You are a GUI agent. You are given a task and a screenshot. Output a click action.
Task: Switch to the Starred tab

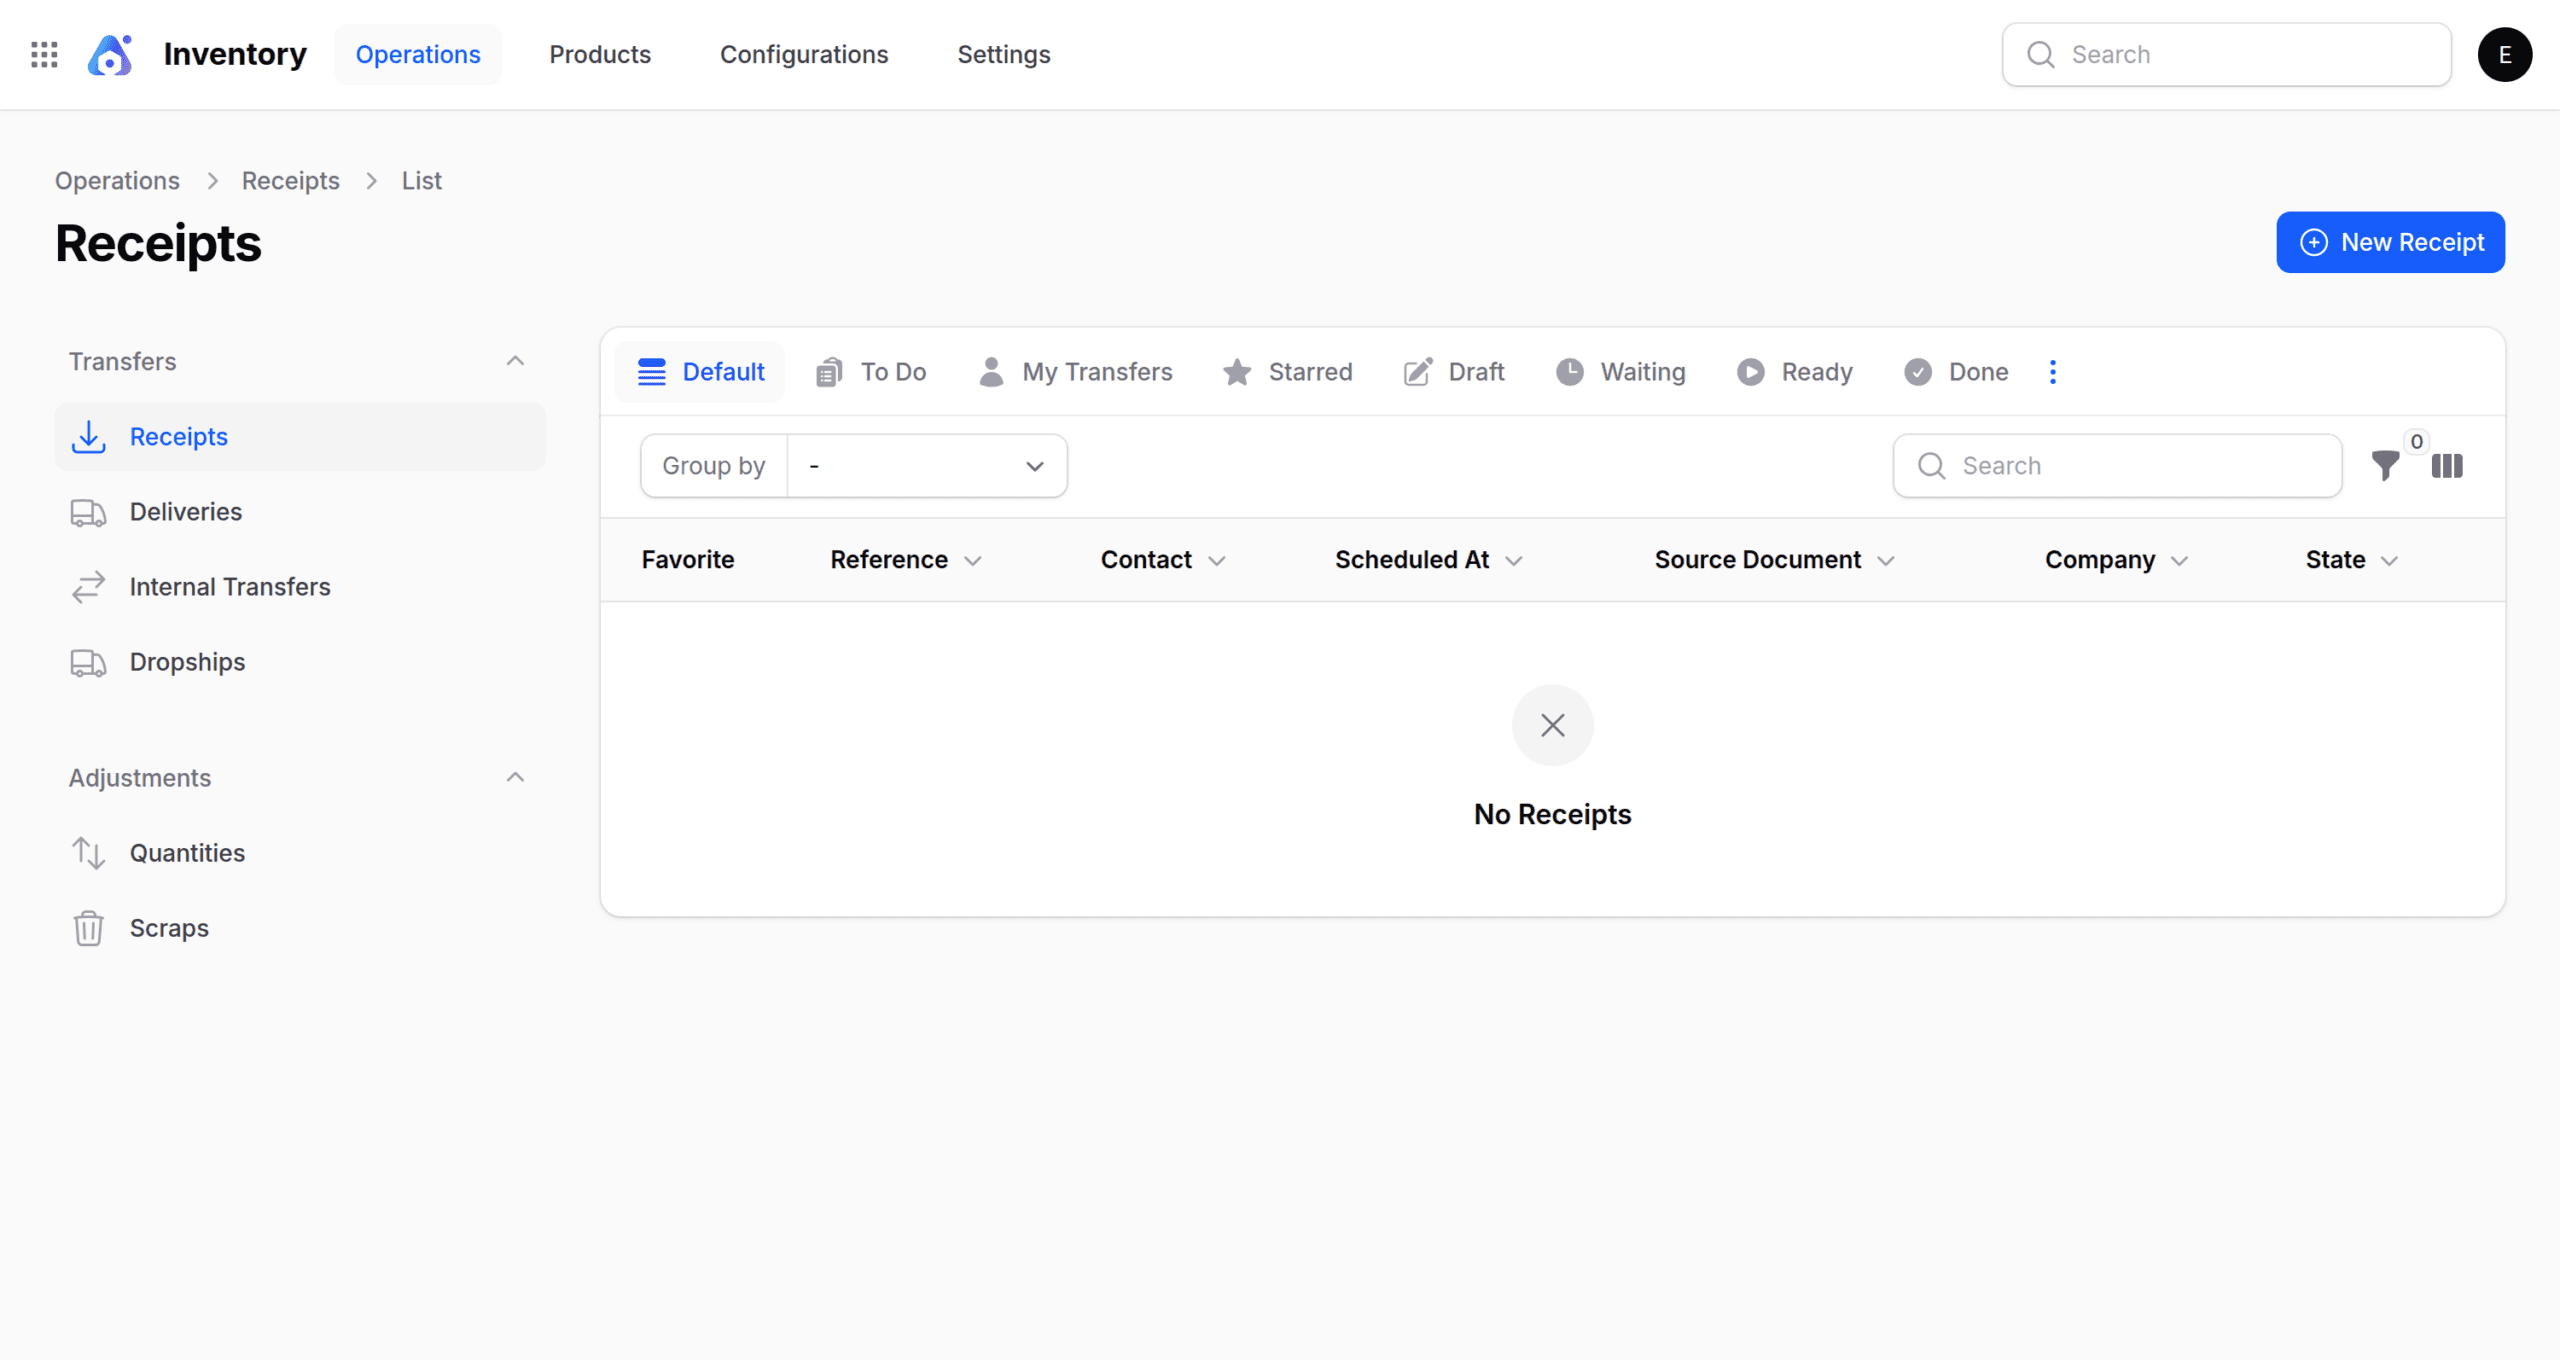1288,372
